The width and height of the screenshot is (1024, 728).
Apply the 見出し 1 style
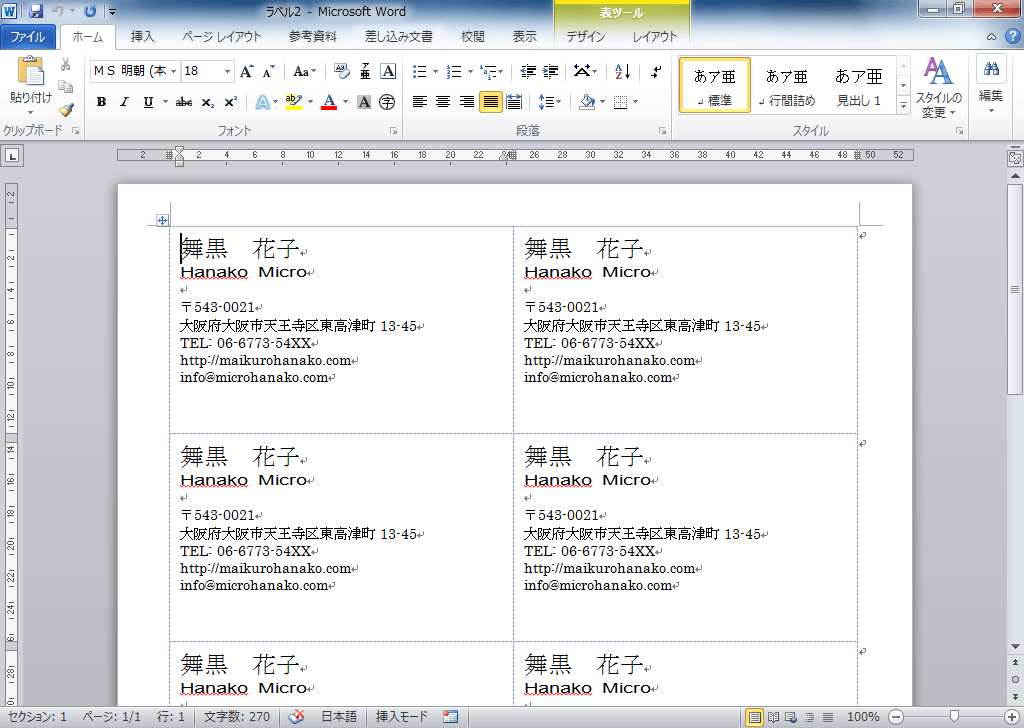tap(859, 86)
